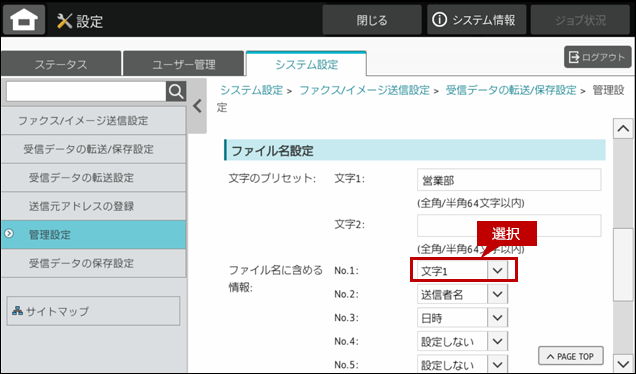Click the ファクス/イメージ送信設定 breadcrumb link

pos(364,90)
